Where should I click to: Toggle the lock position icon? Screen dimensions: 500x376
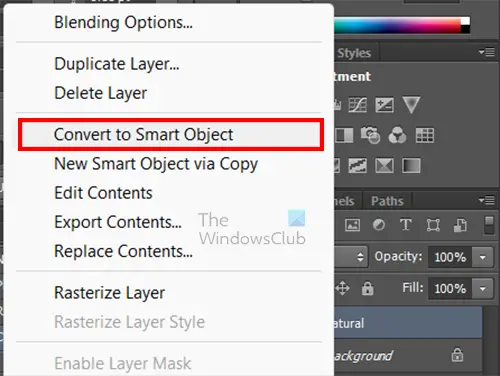342,288
